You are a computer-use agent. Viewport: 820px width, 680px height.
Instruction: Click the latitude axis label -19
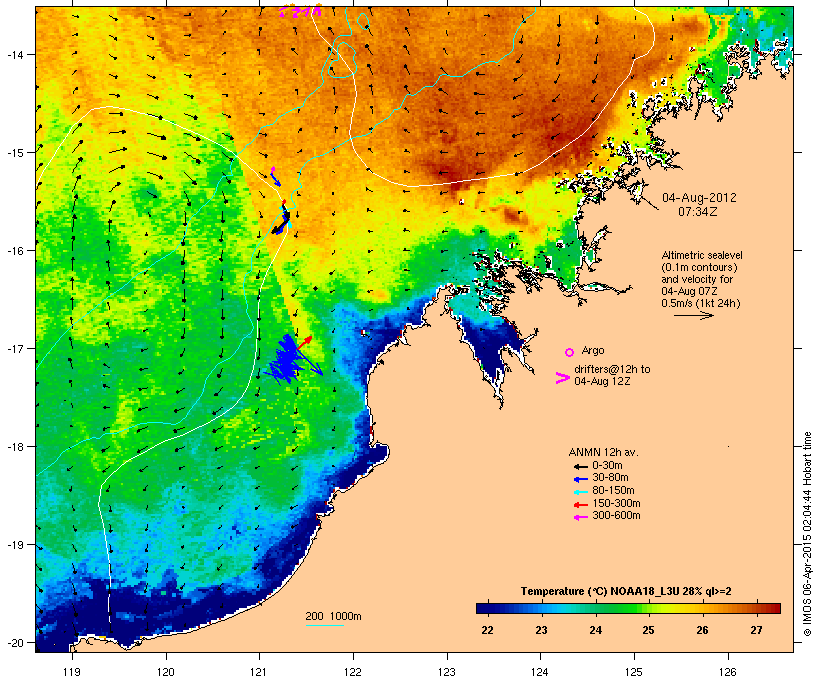[14, 545]
